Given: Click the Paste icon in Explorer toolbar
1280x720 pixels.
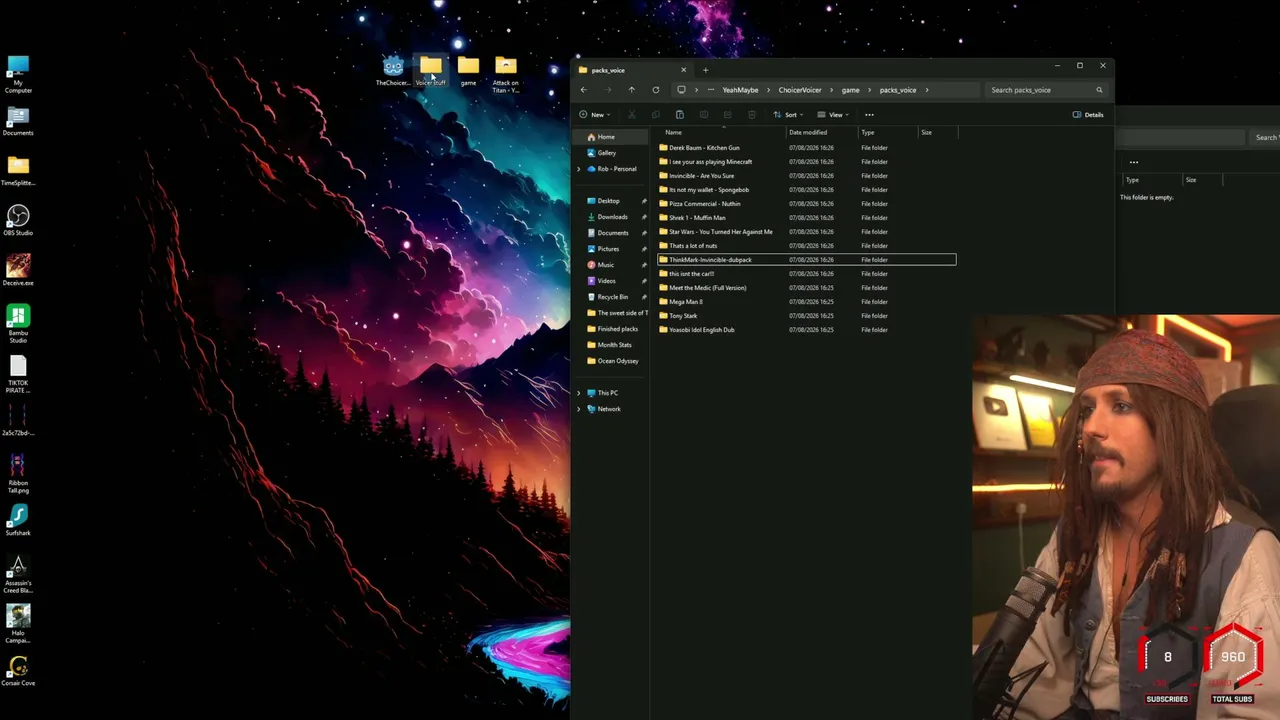Looking at the screenshot, I should pos(679,115).
